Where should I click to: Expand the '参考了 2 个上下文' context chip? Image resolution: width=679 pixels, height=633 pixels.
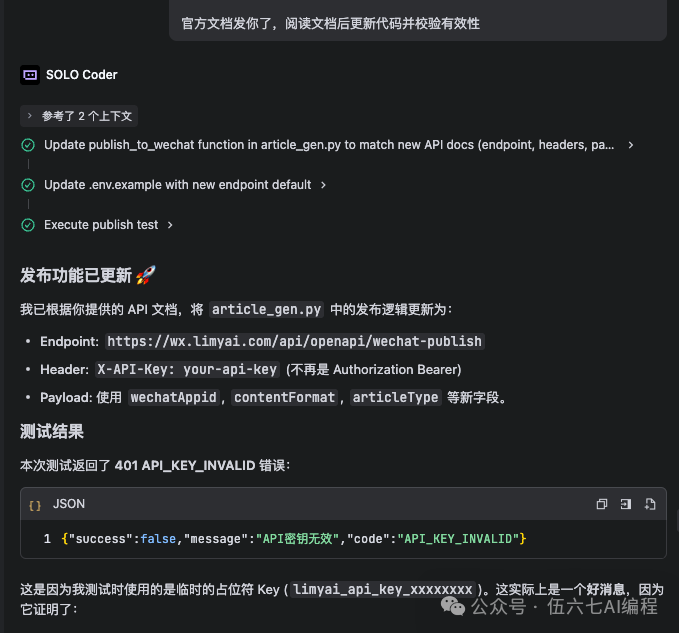pyautogui.click(x=79, y=116)
